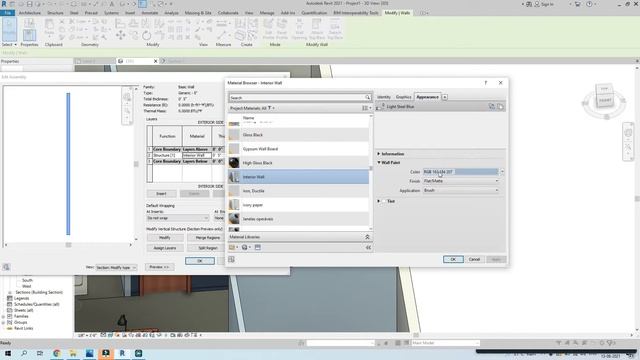Click the search magnifier icon in Material Browser
This screenshot has height=360, width=640.
click(367, 98)
